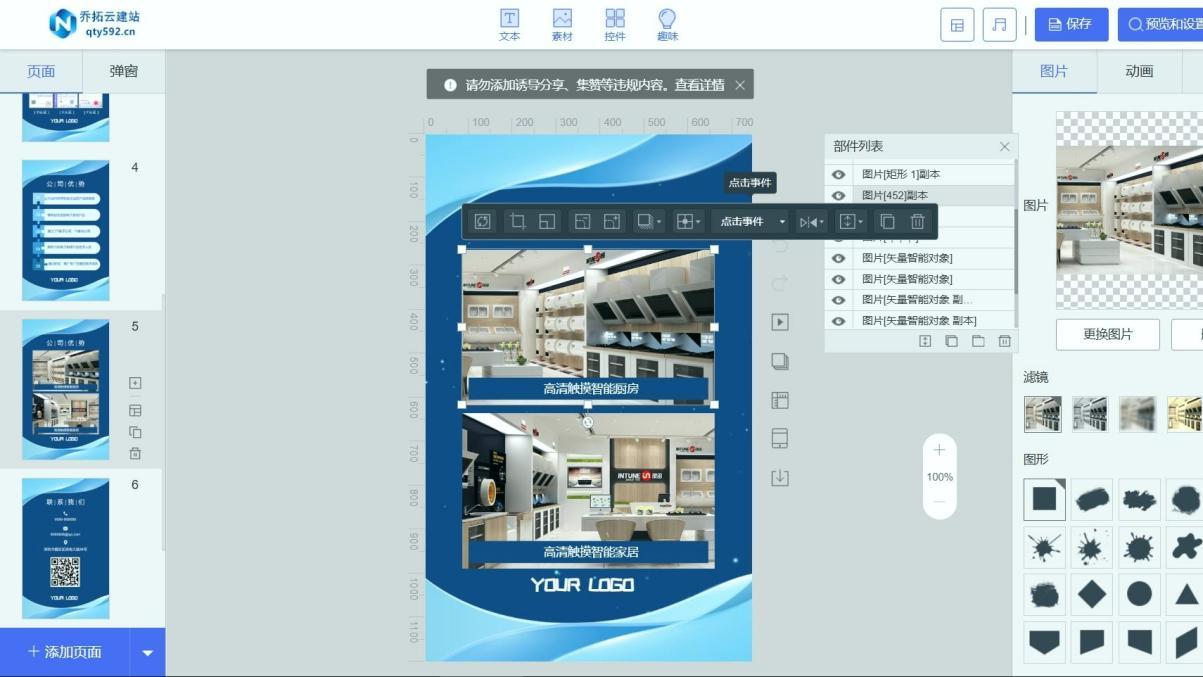The height and width of the screenshot is (677, 1203).
Task: Toggle eye of 图片[矢量智能对象 副… row
Action: pyautogui.click(x=838, y=300)
